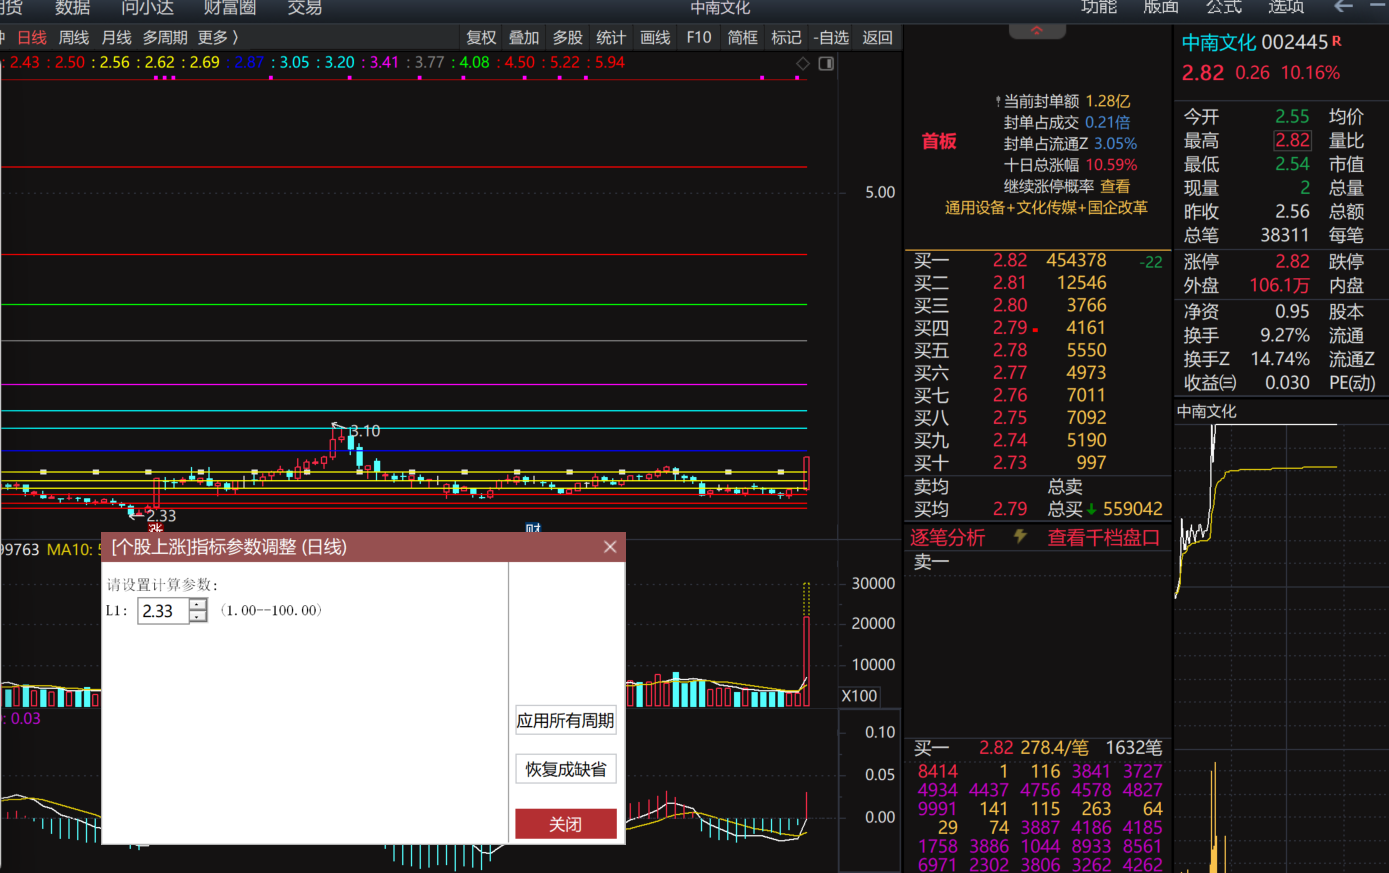Screen dimensions: 1389x873
Task: Expand the 更多 period options
Action: pos(217,38)
